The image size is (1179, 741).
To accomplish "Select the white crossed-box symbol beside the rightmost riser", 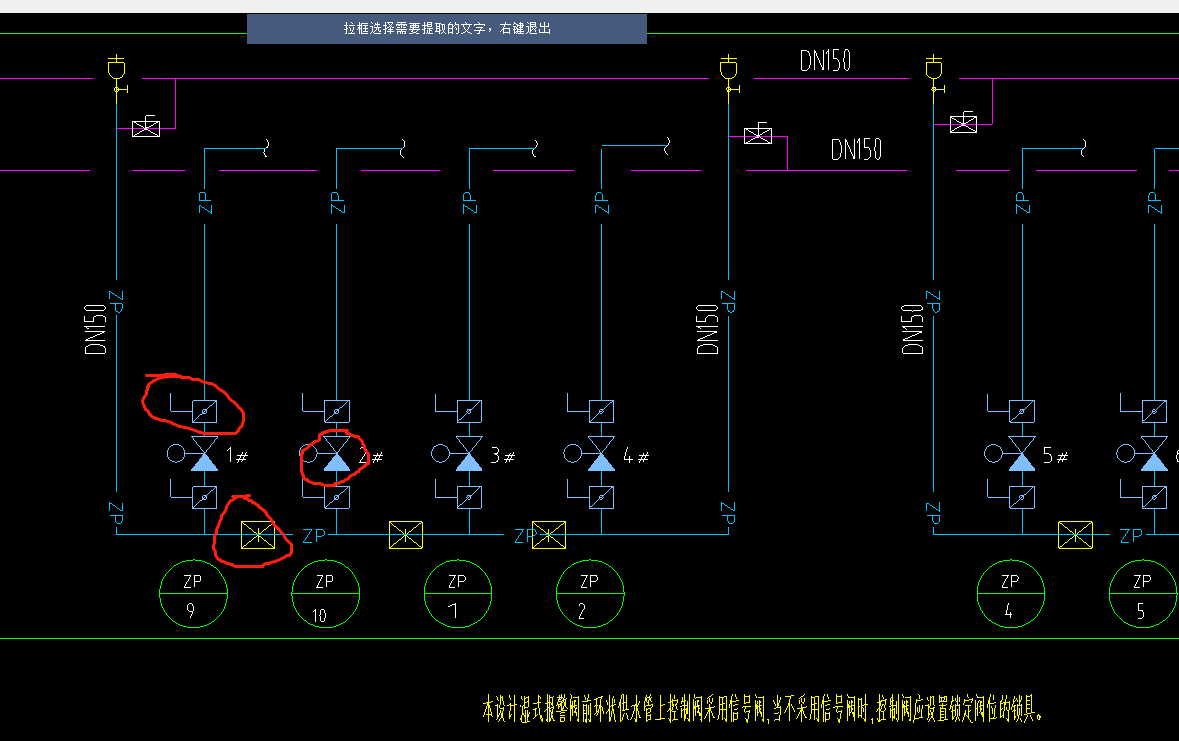I will coord(963,123).
